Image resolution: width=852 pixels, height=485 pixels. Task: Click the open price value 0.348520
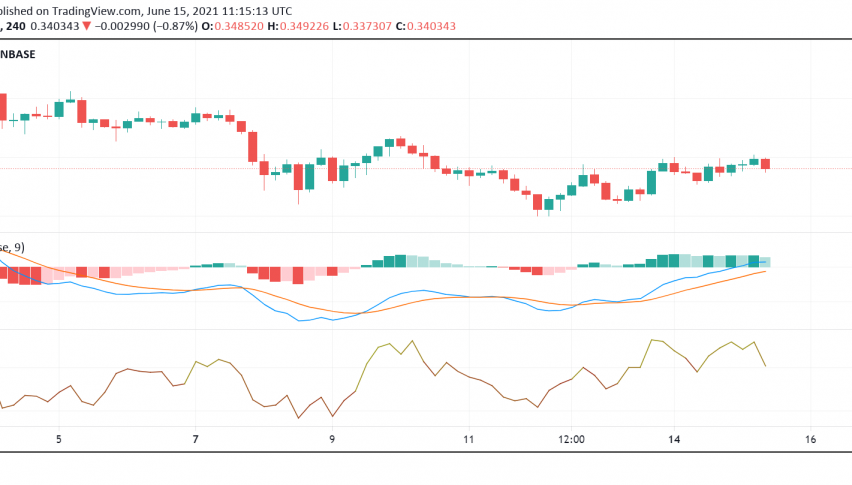pyautogui.click(x=239, y=26)
